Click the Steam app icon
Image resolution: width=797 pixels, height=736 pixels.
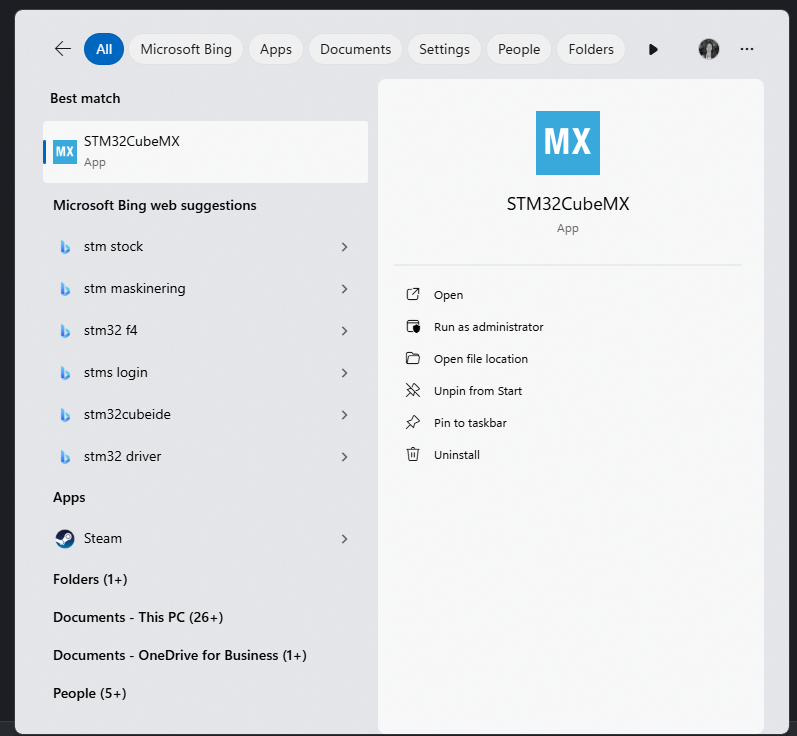coord(65,538)
